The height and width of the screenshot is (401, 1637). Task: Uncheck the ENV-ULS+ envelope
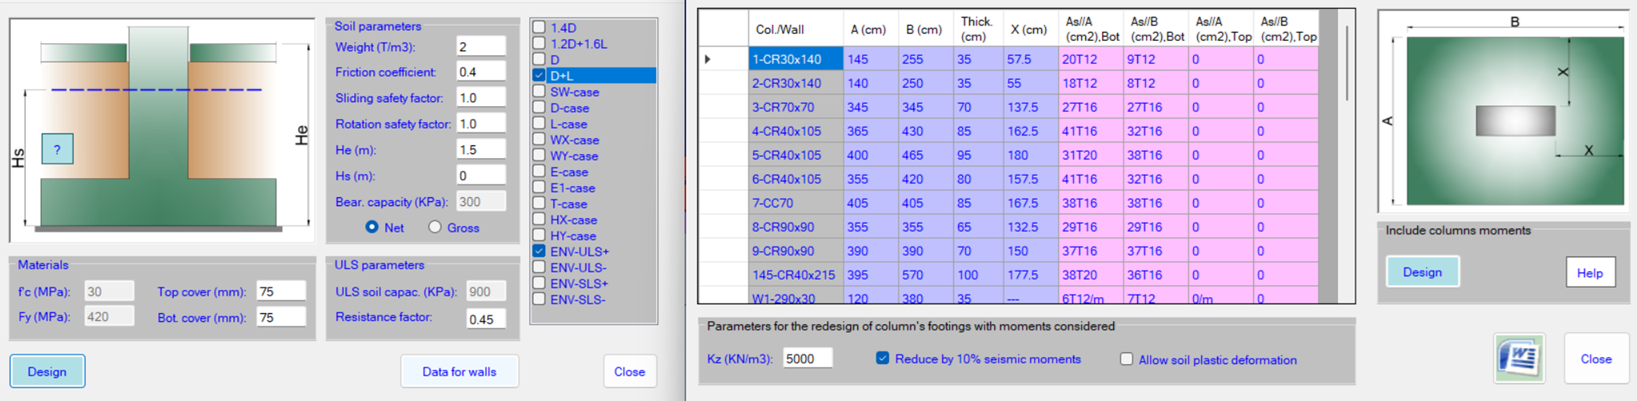[x=539, y=252]
